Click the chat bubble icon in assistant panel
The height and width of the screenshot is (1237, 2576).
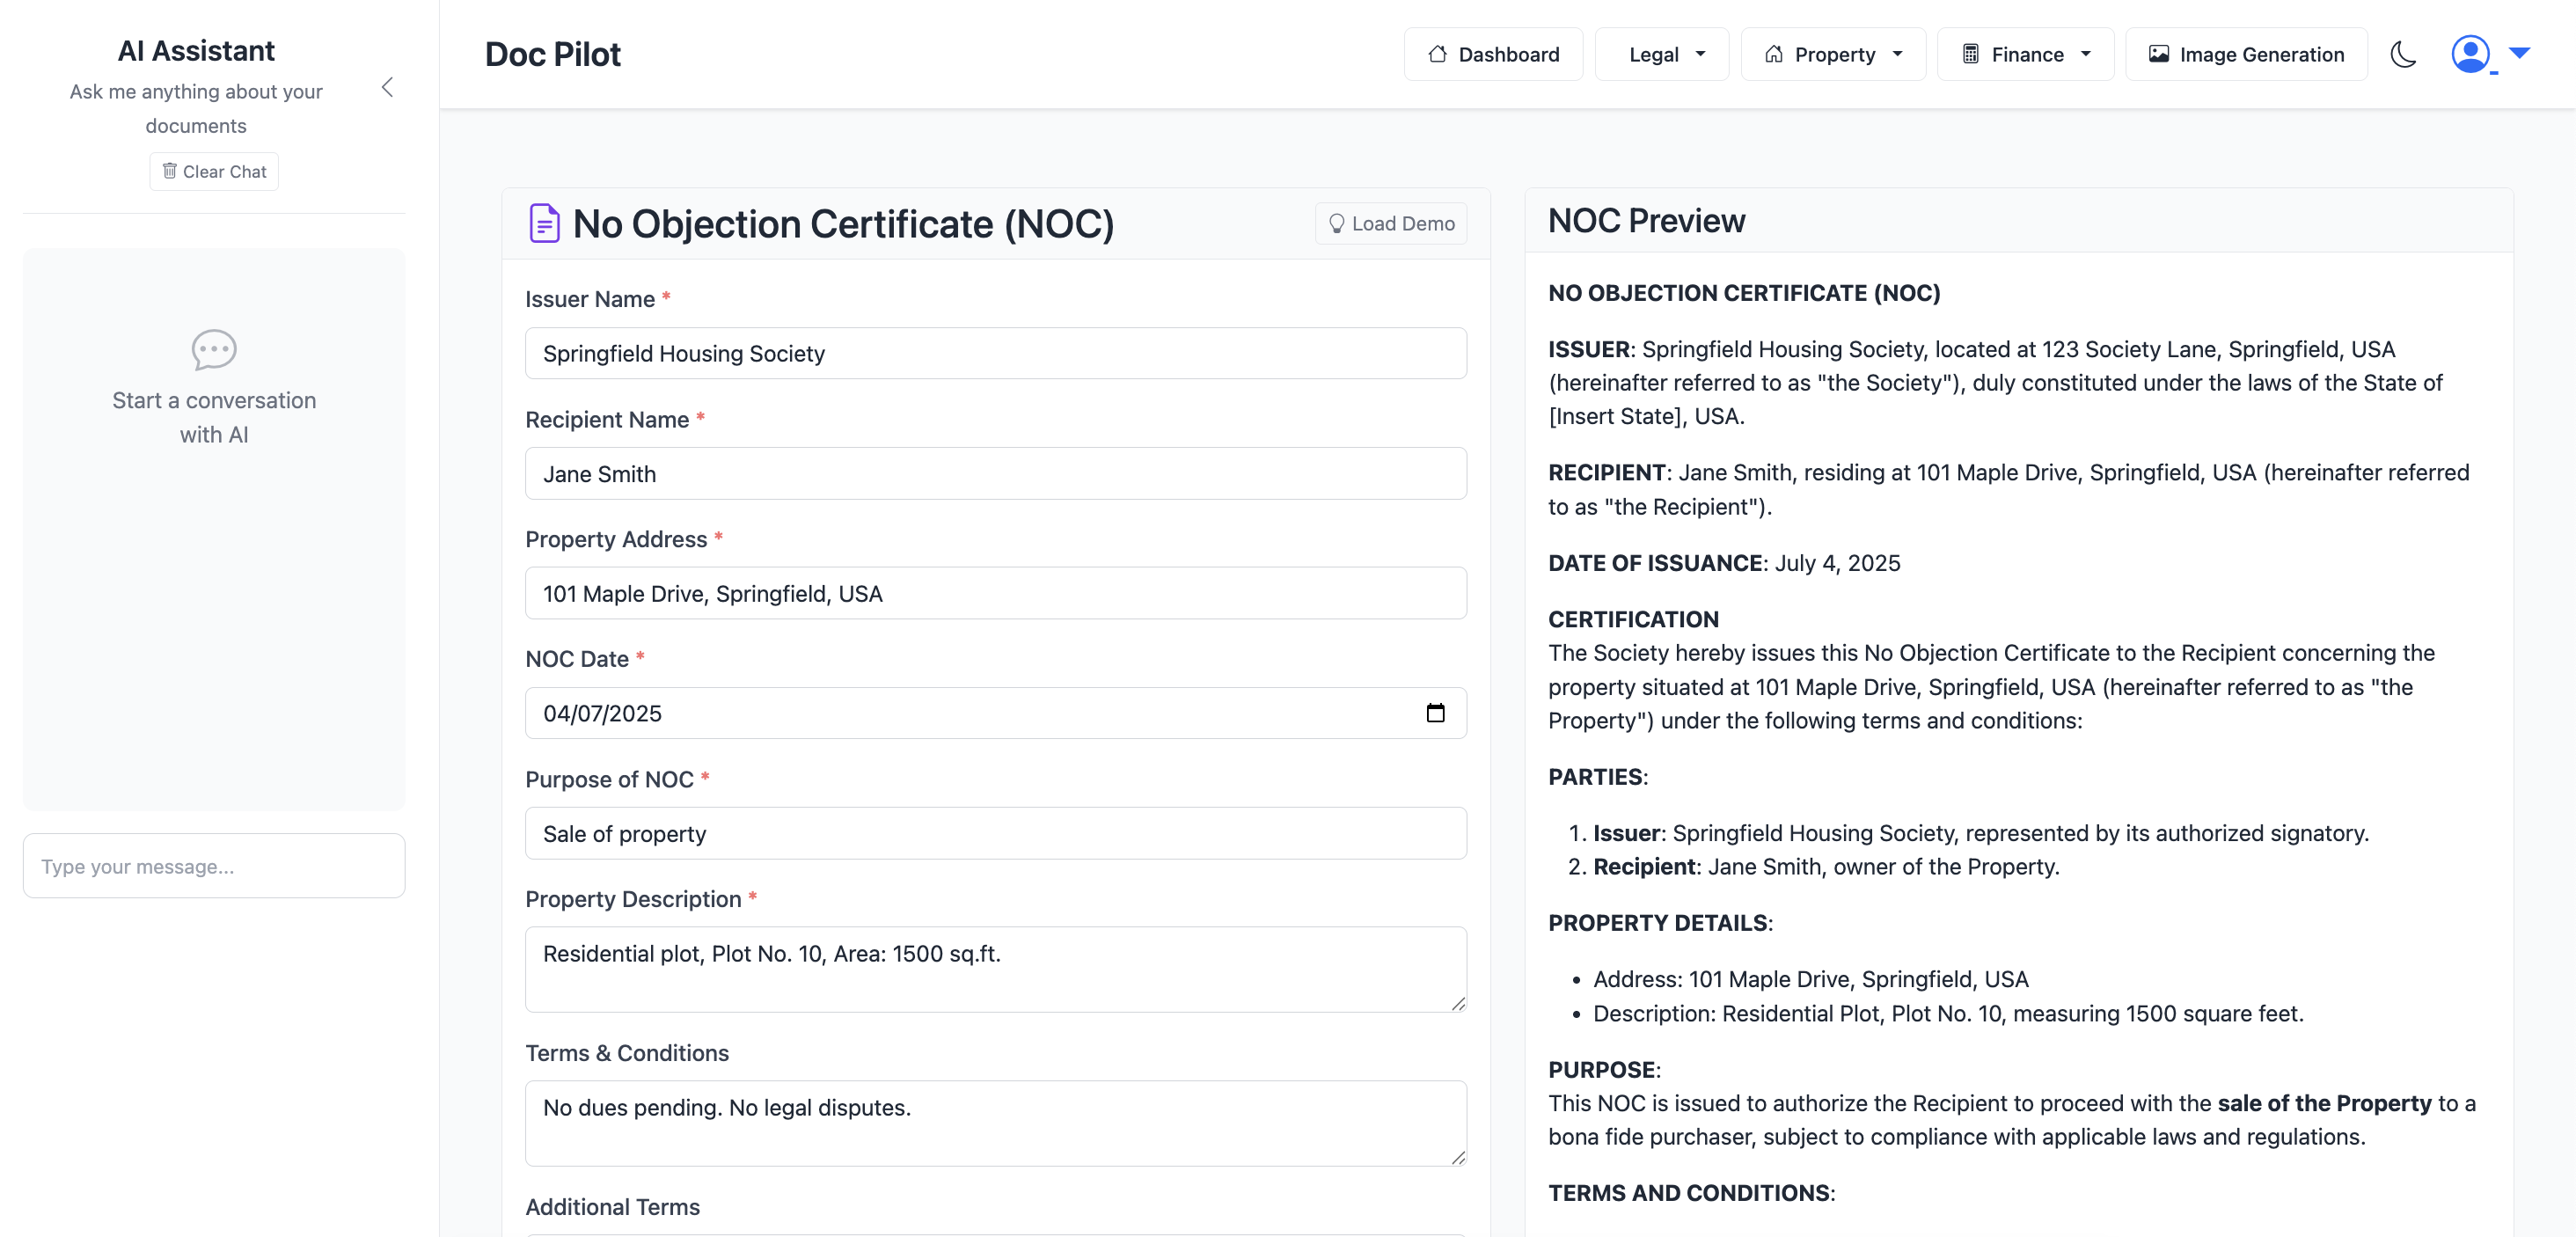pos(214,350)
